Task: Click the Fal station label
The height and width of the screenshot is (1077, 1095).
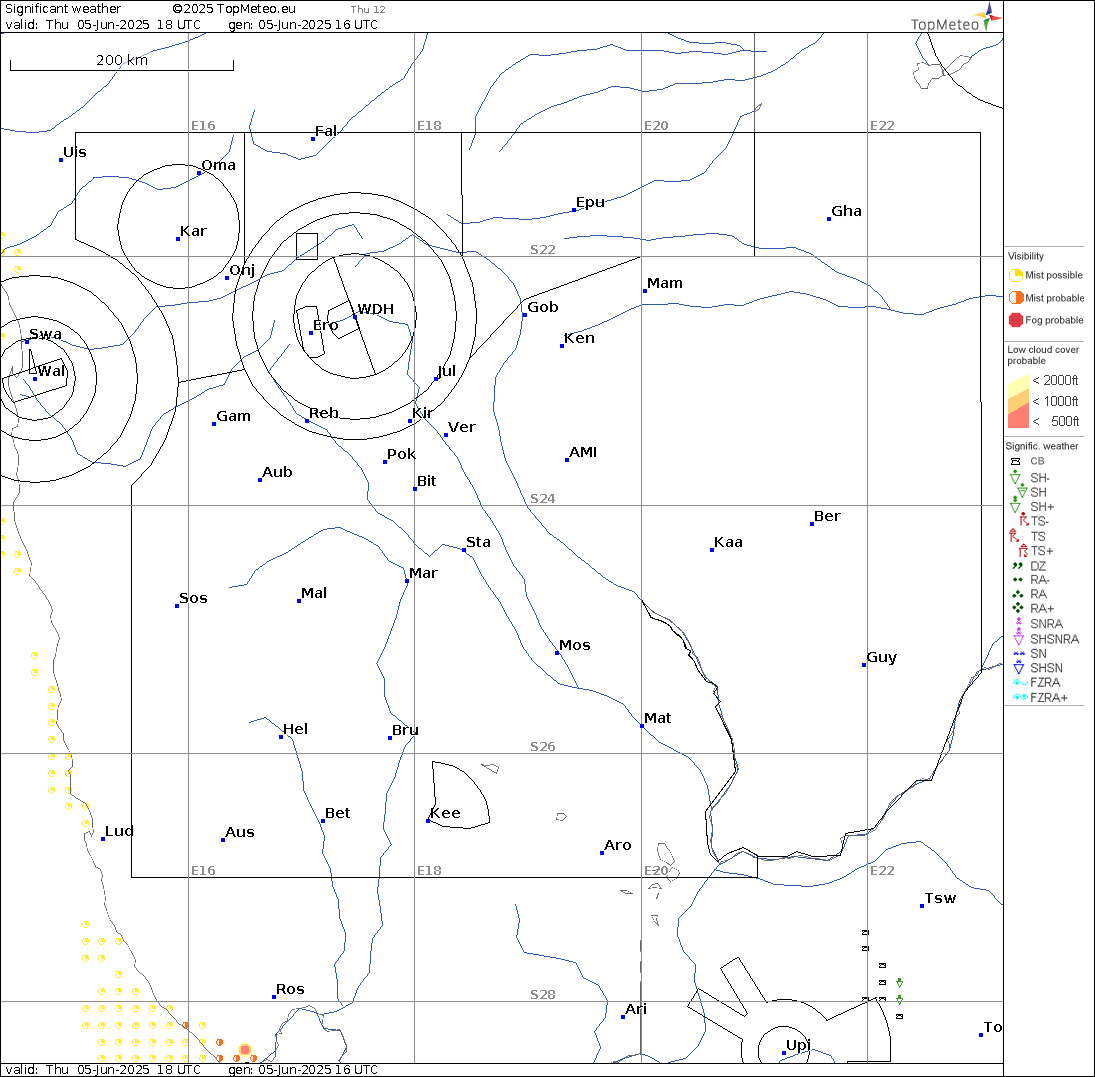Action: [326, 131]
